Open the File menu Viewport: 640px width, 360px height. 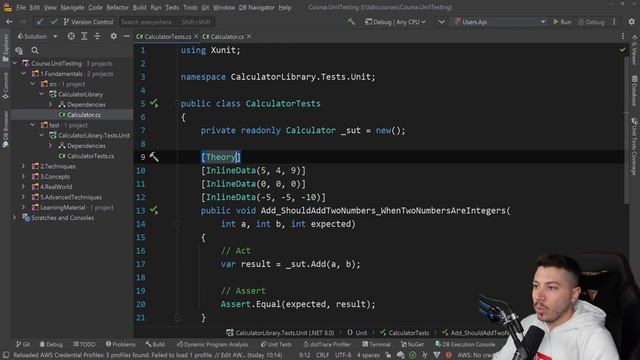point(21,7)
